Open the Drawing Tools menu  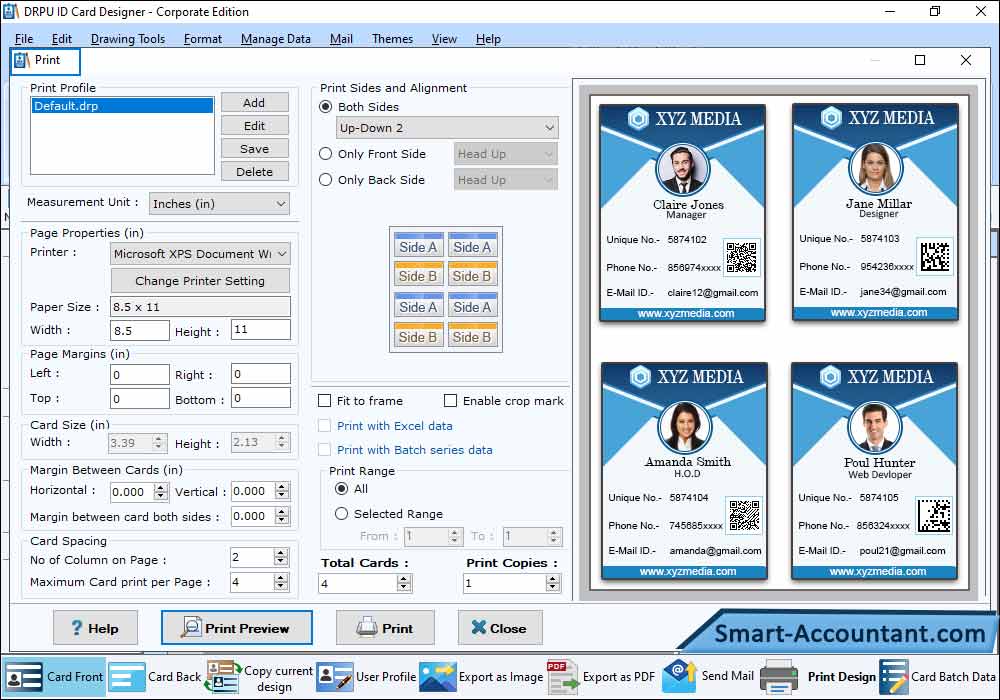(x=128, y=39)
